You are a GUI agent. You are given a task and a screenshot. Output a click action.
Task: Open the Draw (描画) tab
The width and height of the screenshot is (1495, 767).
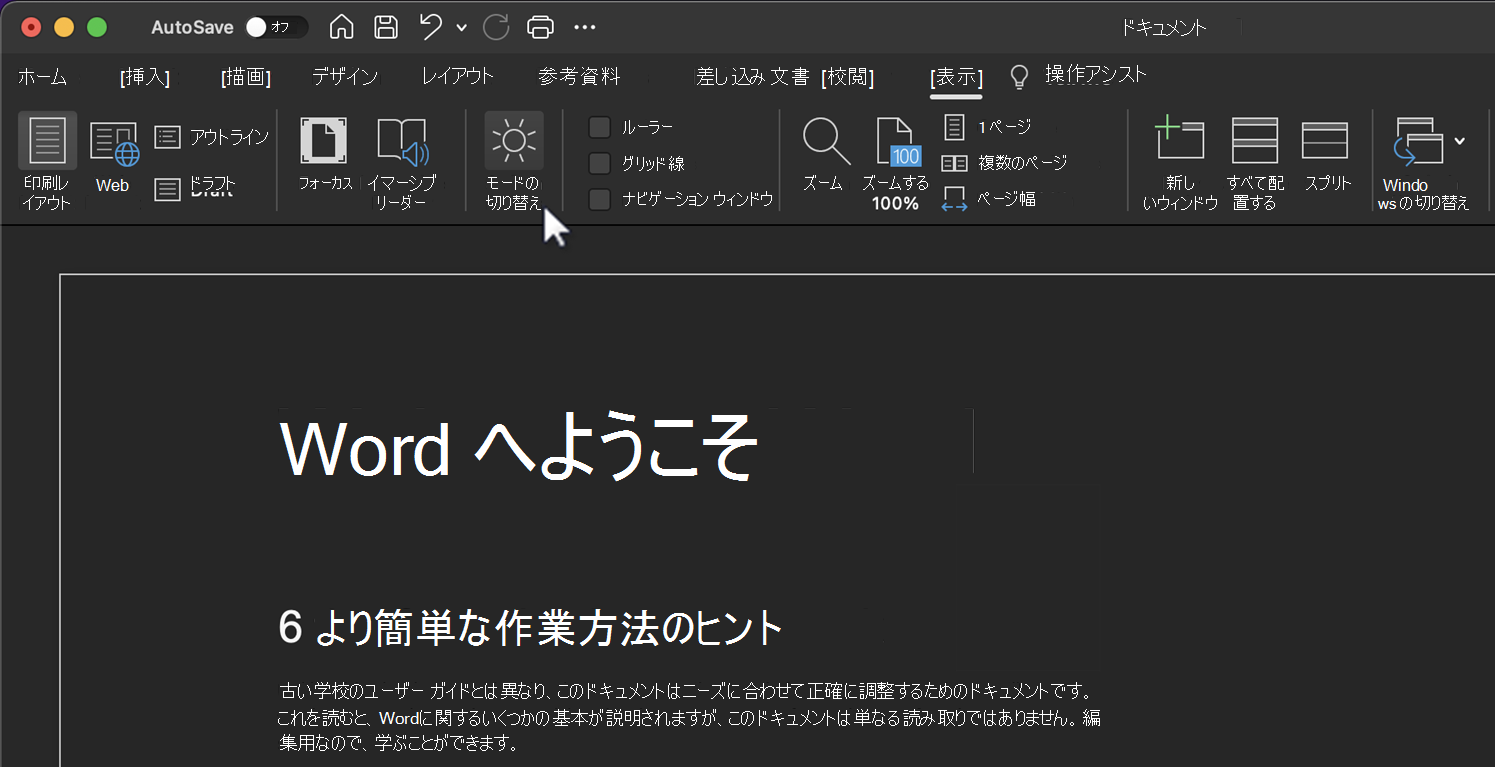tap(246, 77)
